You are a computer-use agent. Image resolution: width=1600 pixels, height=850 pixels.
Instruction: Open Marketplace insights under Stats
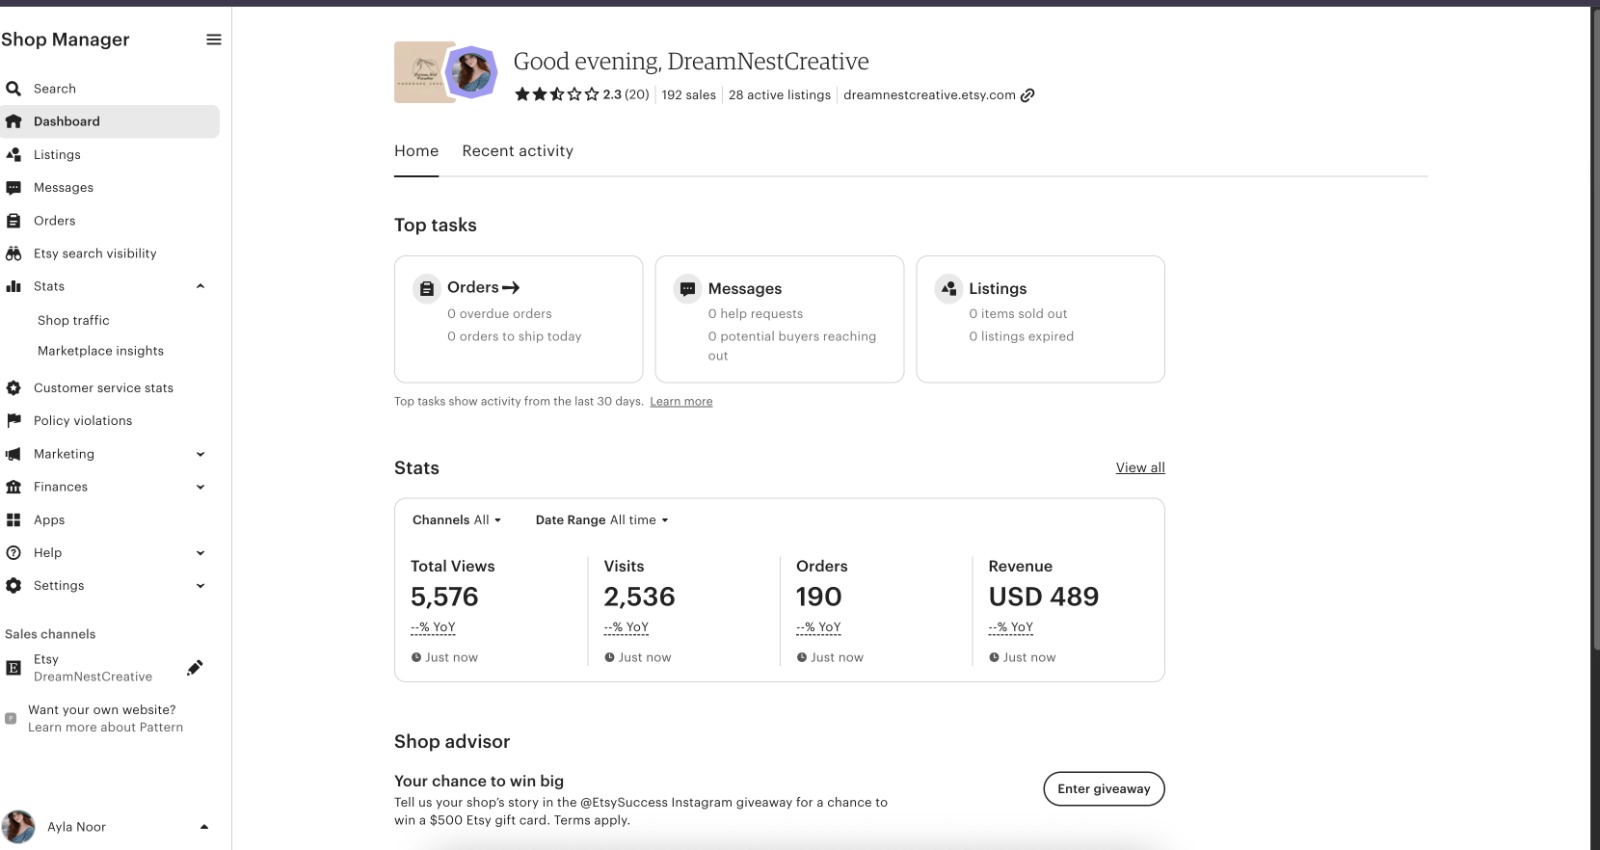tap(100, 351)
